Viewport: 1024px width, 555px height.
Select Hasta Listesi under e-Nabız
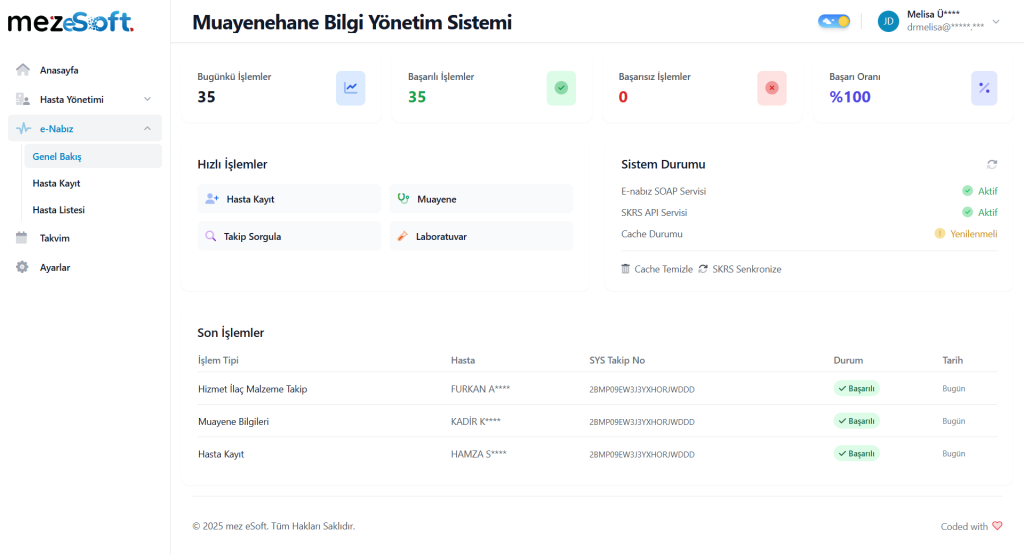(x=58, y=210)
